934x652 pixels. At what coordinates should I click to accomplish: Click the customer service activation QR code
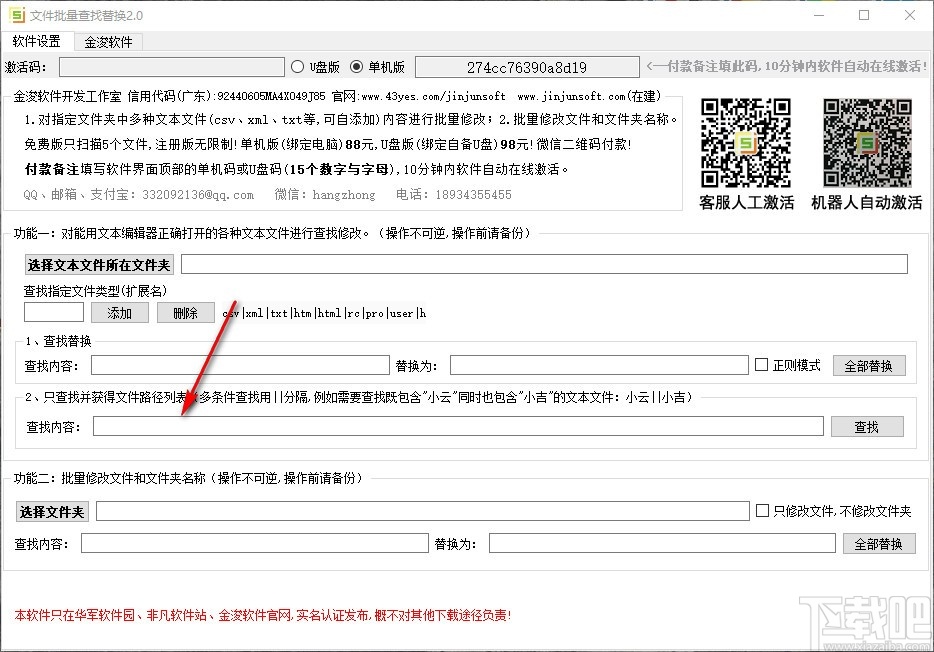(746, 143)
